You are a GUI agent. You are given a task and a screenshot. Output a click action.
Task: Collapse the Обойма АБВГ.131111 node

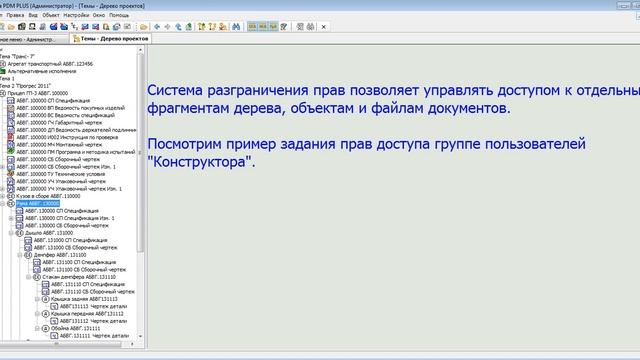click(x=37, y=329)
